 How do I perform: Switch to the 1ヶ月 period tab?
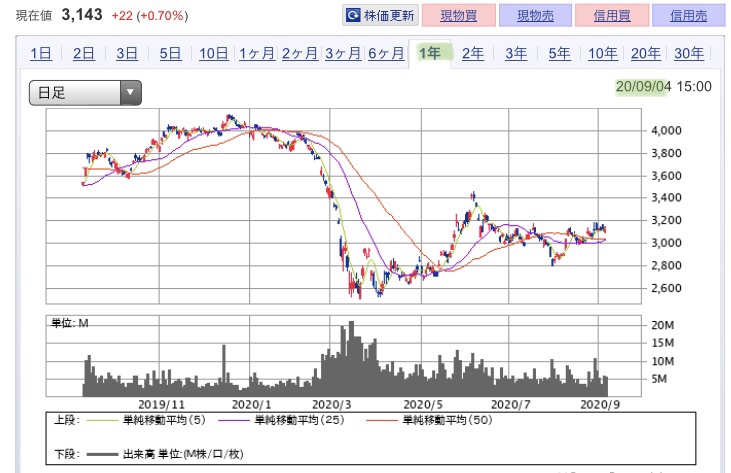(x=257, y=54)
